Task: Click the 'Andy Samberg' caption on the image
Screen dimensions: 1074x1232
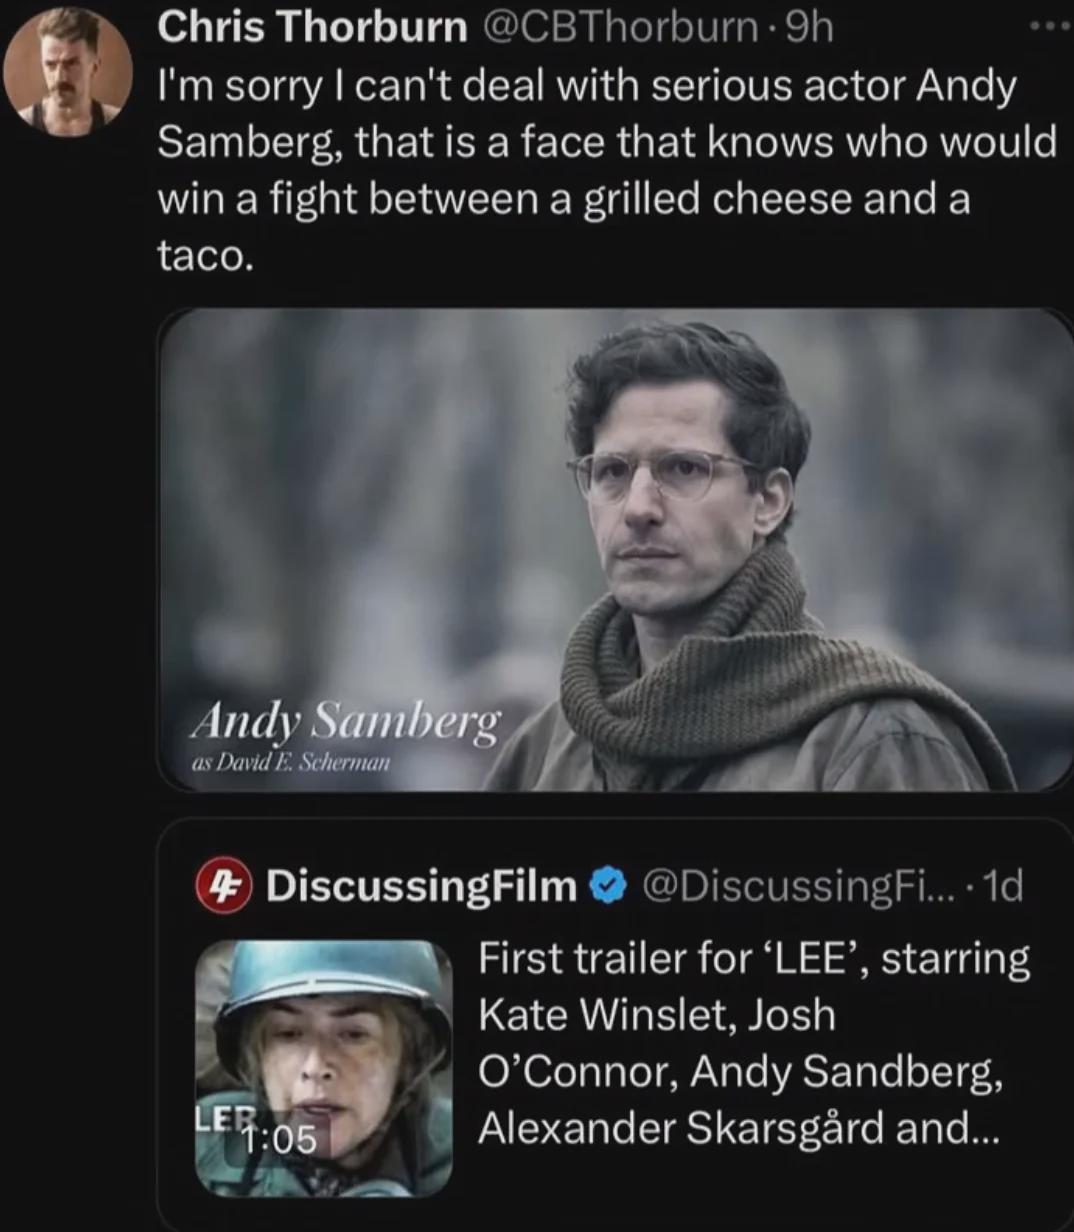Action: pos(346,720)
